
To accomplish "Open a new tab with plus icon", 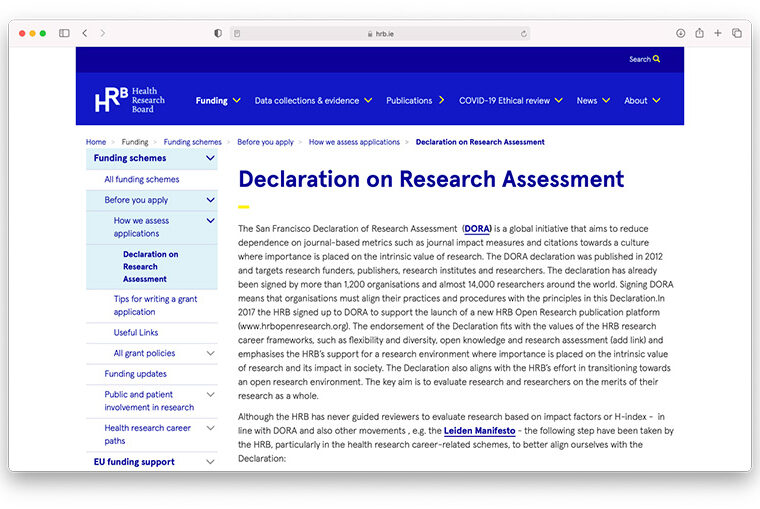I will [x=718, y=32].
